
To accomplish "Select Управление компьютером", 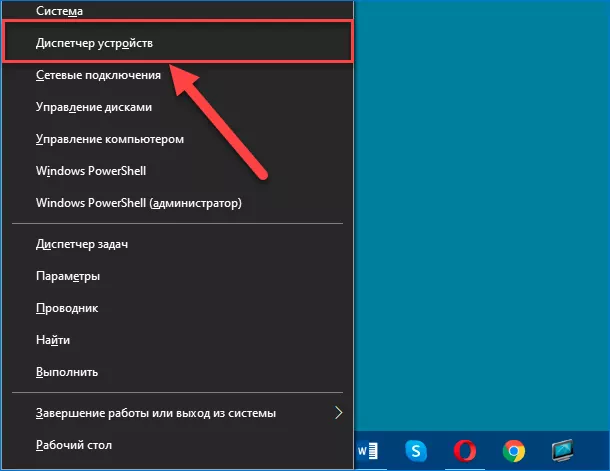I will pyautogui.click(x=110, y=139).
